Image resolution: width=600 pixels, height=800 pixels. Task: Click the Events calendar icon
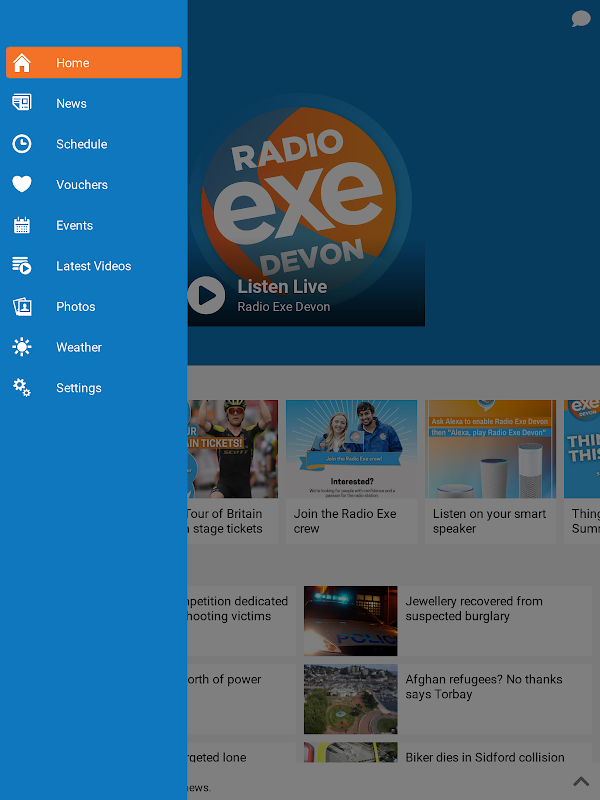[21, 225]
